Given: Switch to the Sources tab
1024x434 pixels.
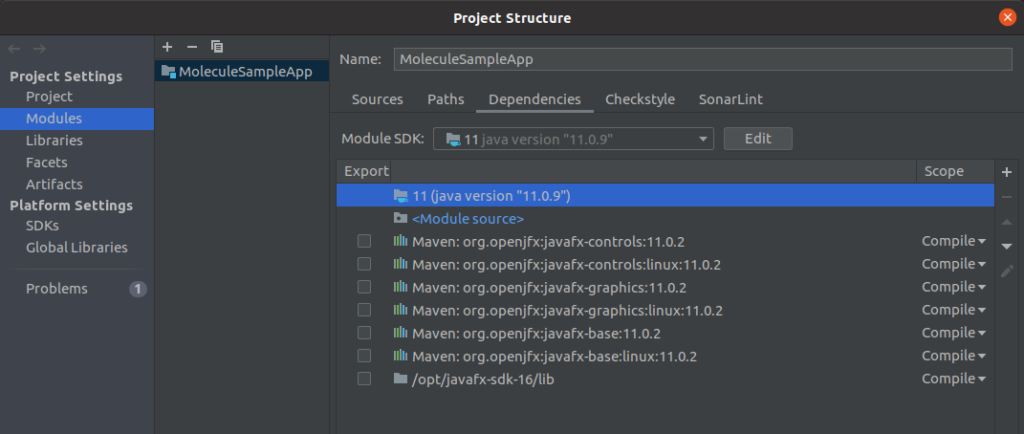Looking at the screenshot, I should tap(377, 100).
